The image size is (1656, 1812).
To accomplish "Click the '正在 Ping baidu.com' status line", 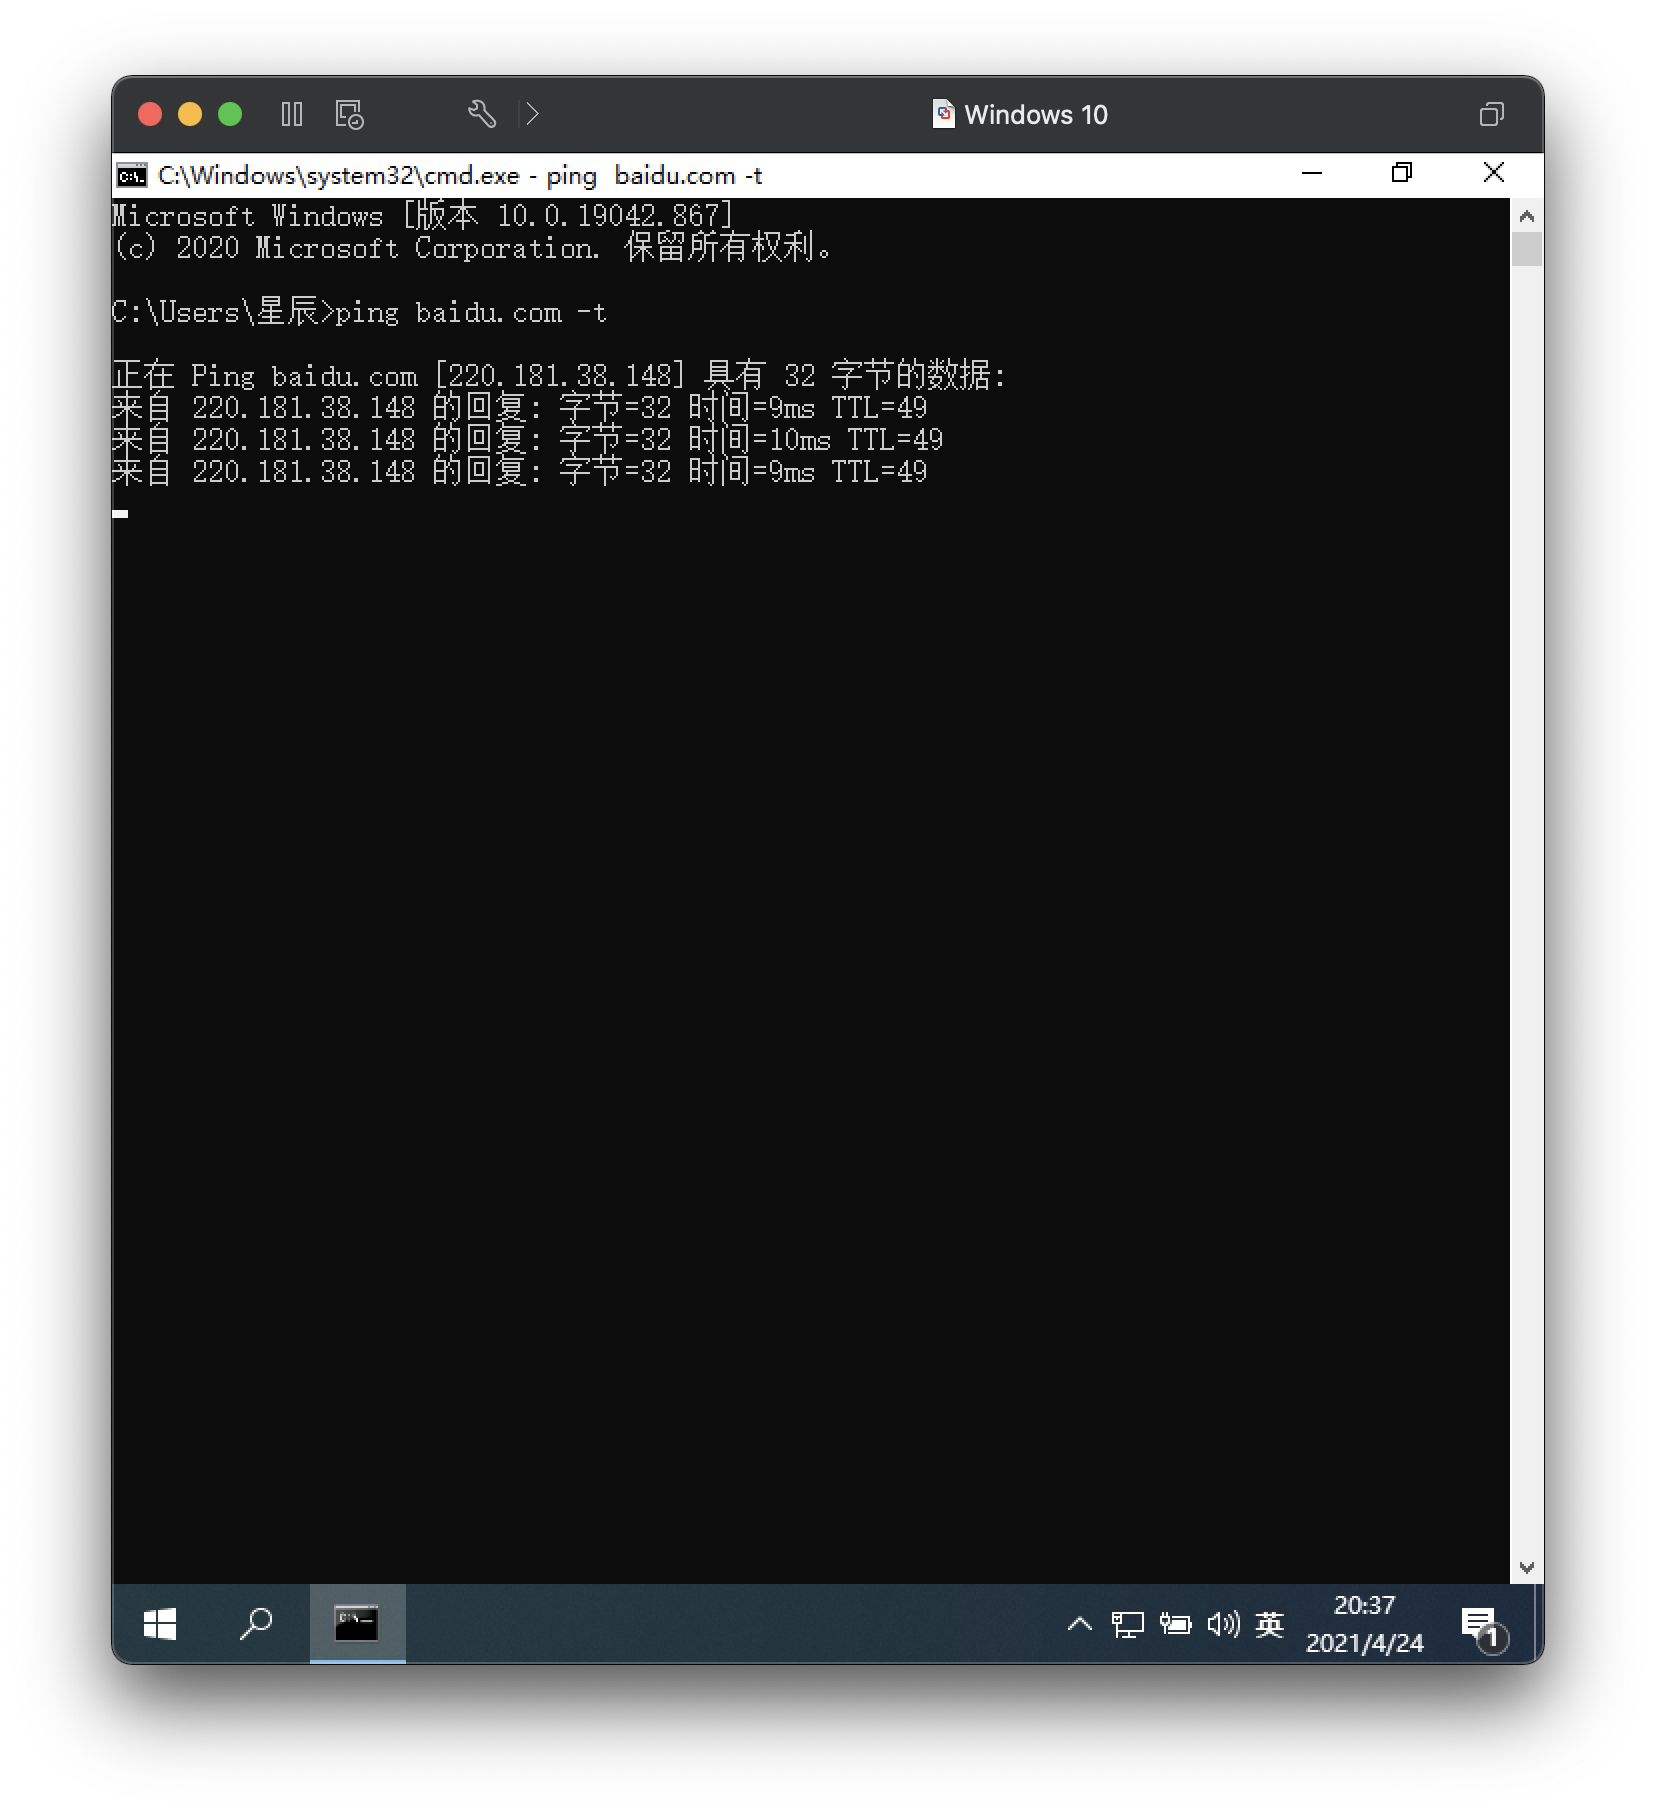I will (559, 376).
